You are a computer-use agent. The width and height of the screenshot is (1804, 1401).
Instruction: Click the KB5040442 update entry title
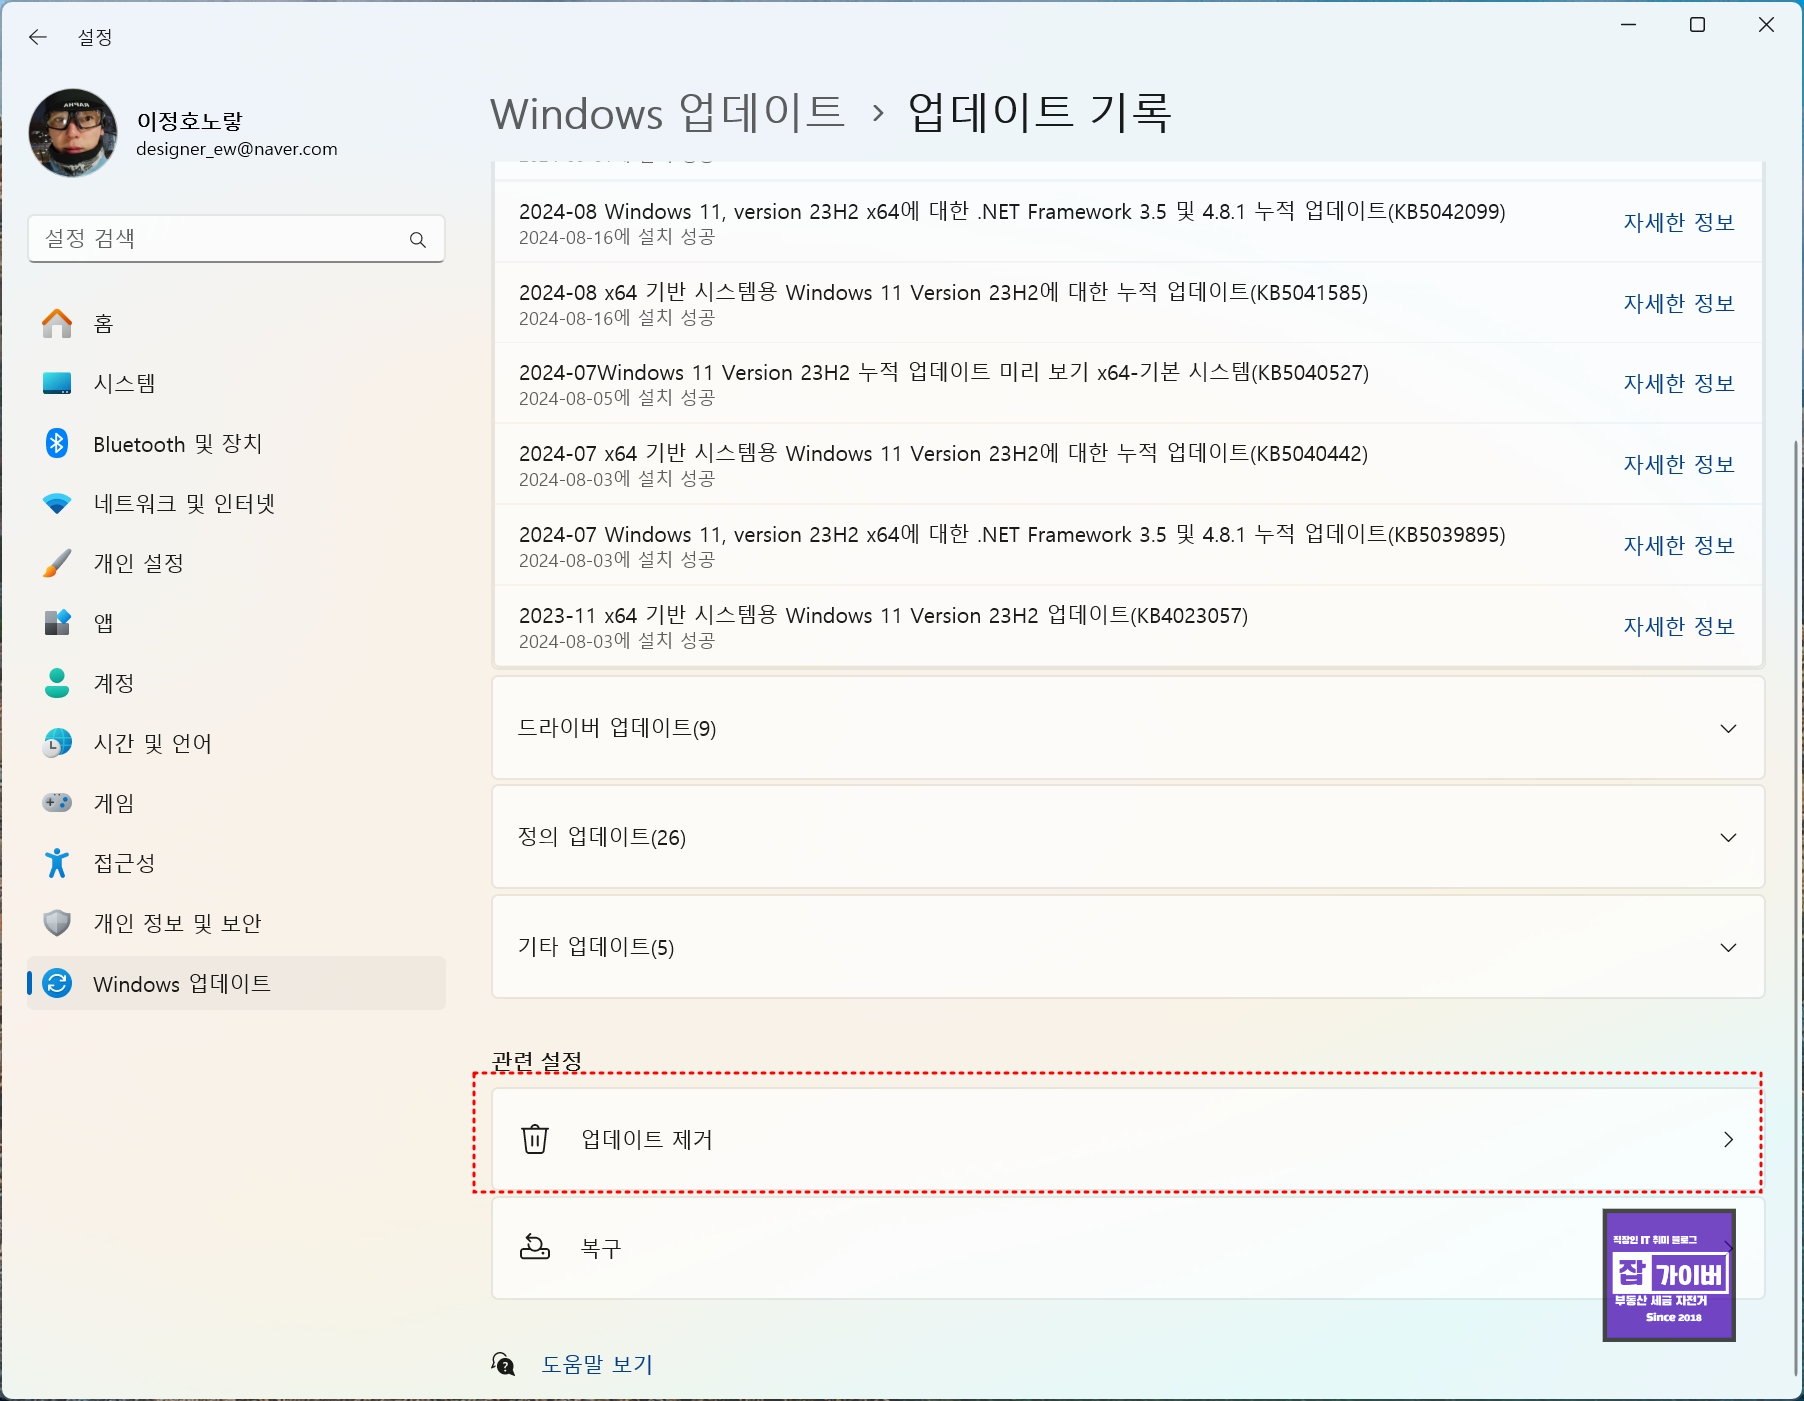943,453
